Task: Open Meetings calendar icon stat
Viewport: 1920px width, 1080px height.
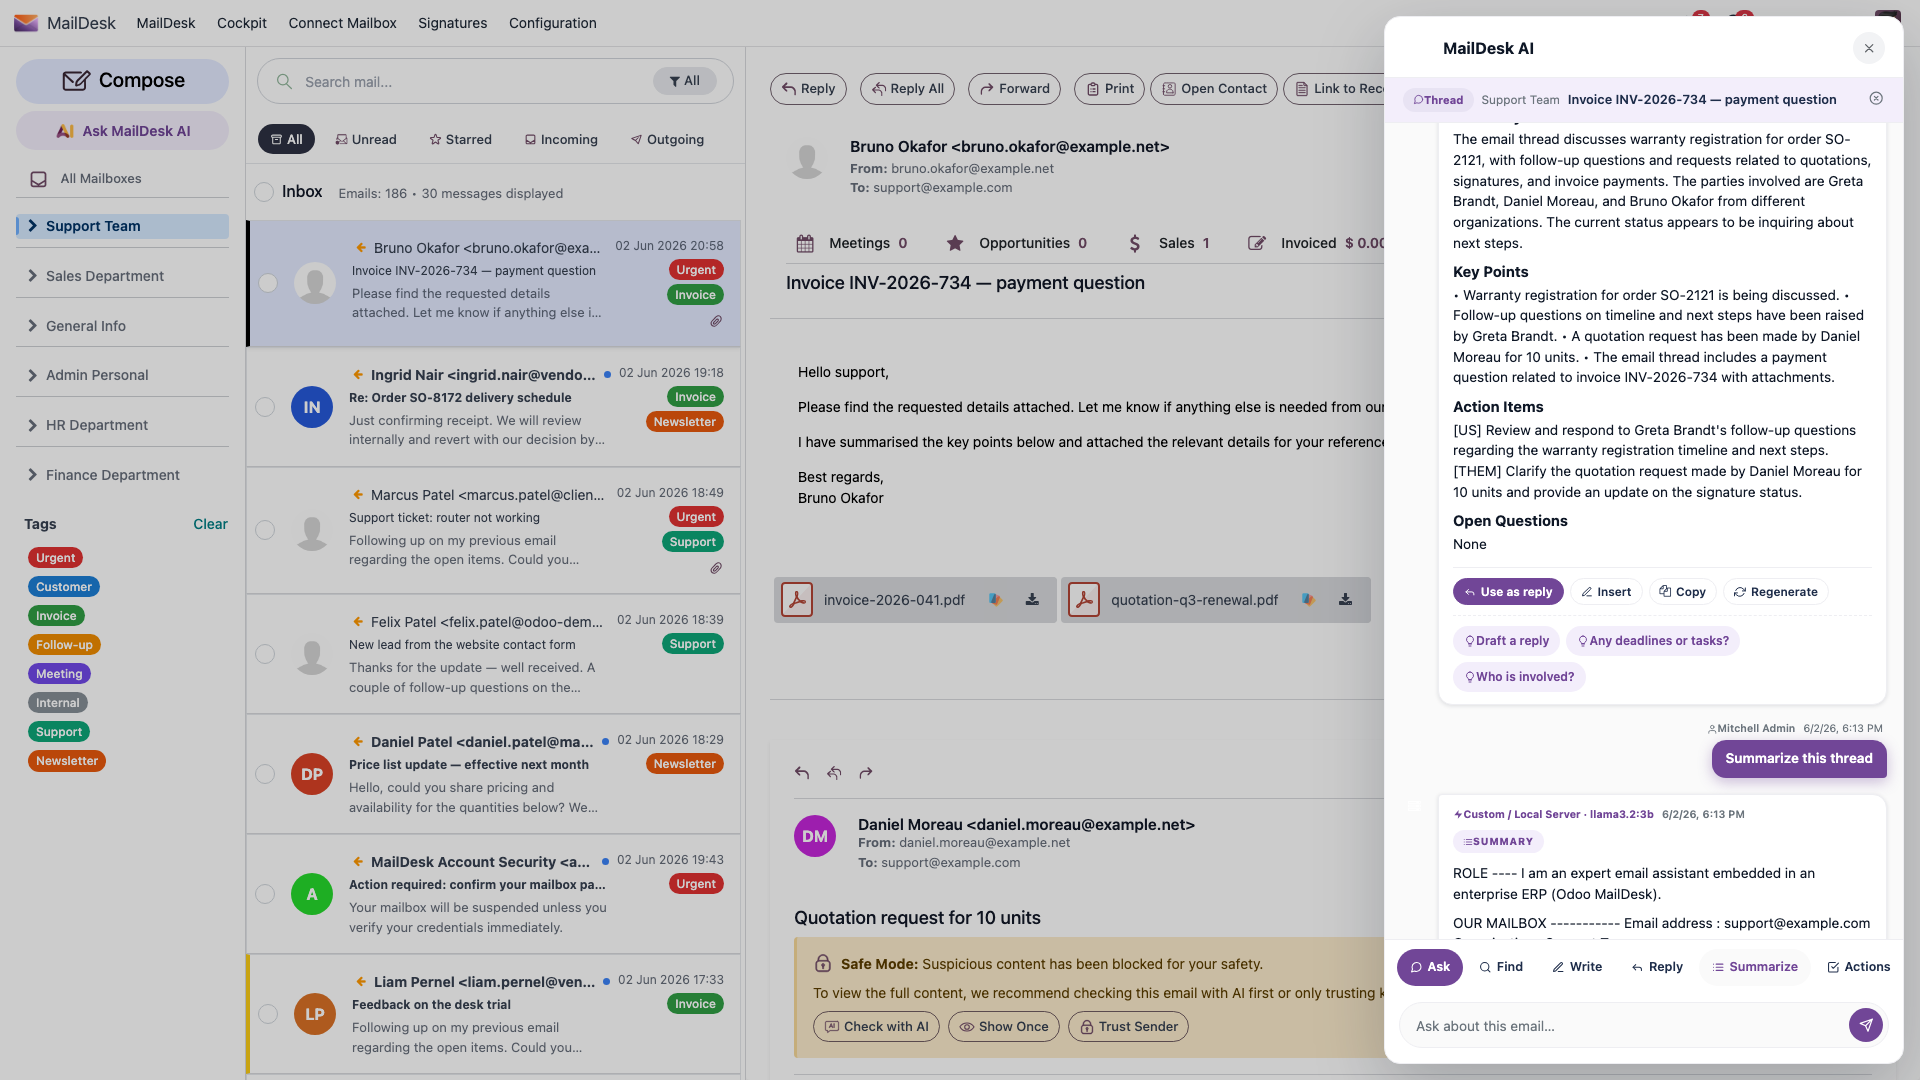Action: [x=805, y=243]
